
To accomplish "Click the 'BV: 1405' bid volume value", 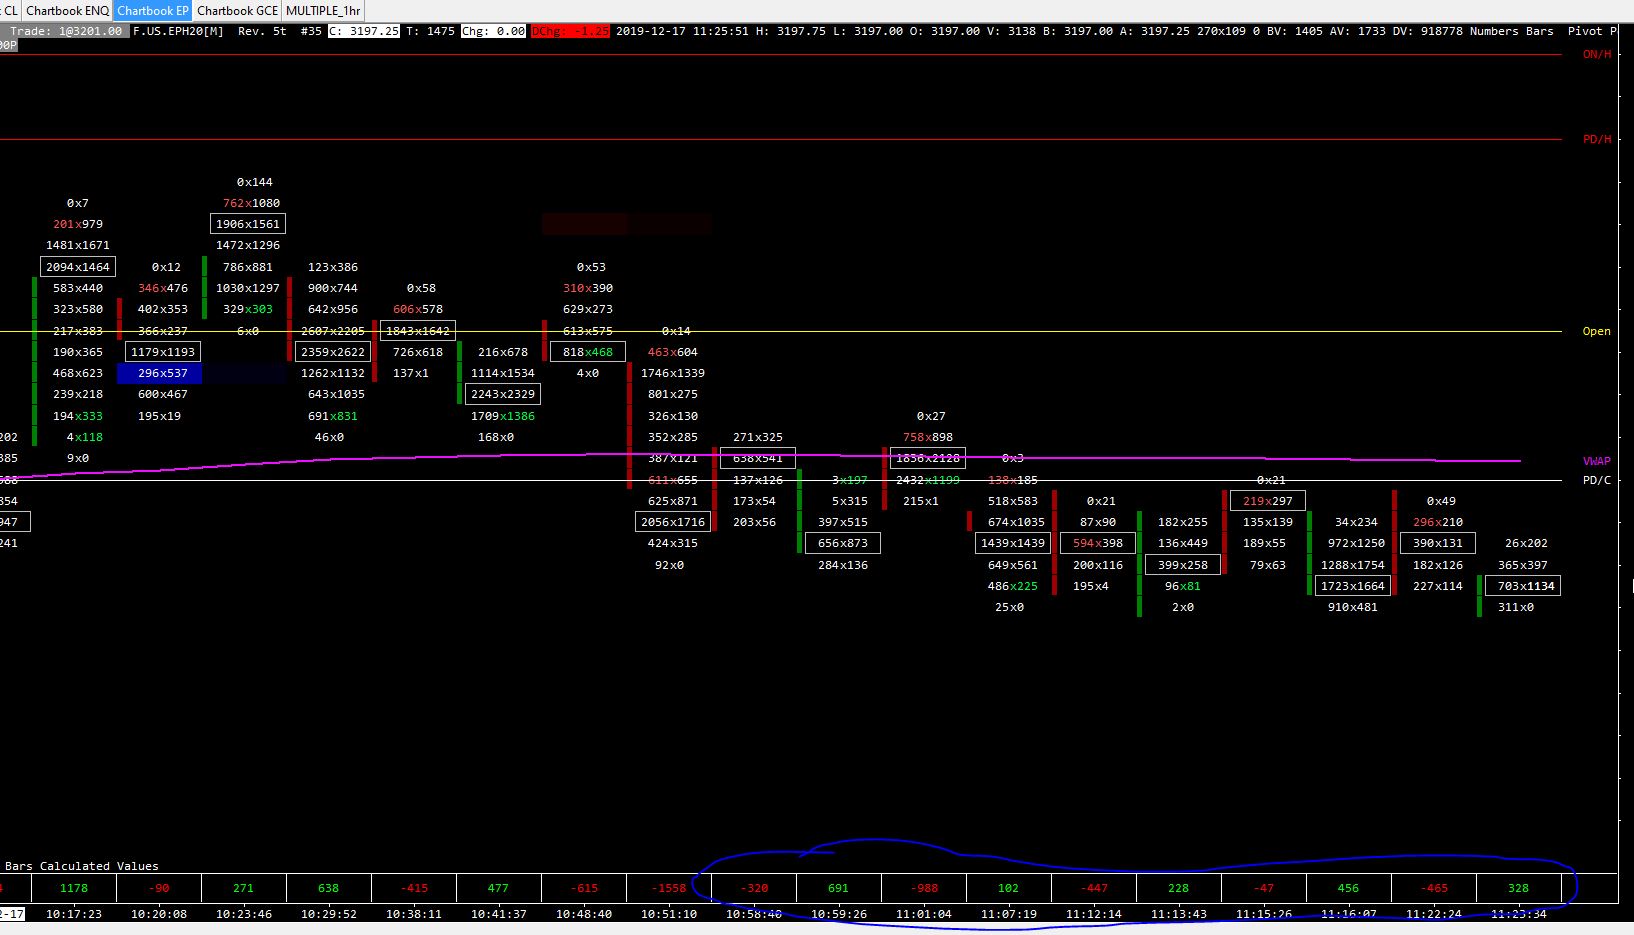I will tap(1294, 31).
